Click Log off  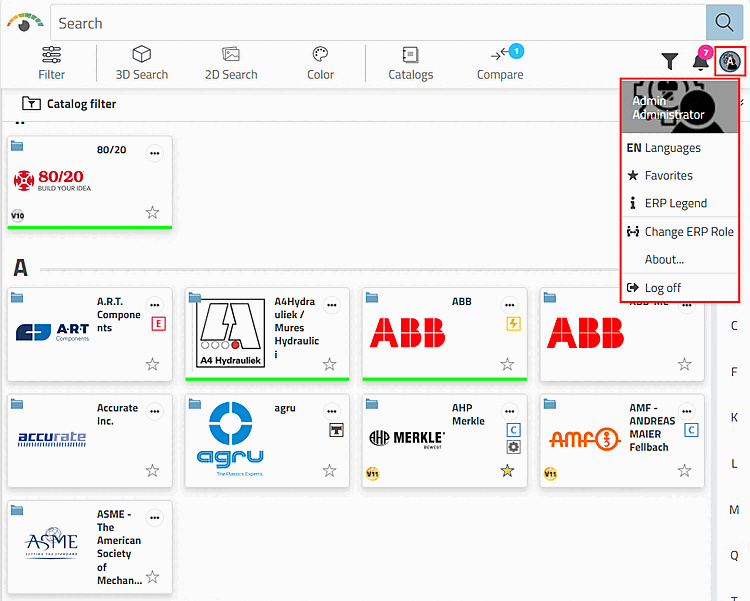point(679,288)
